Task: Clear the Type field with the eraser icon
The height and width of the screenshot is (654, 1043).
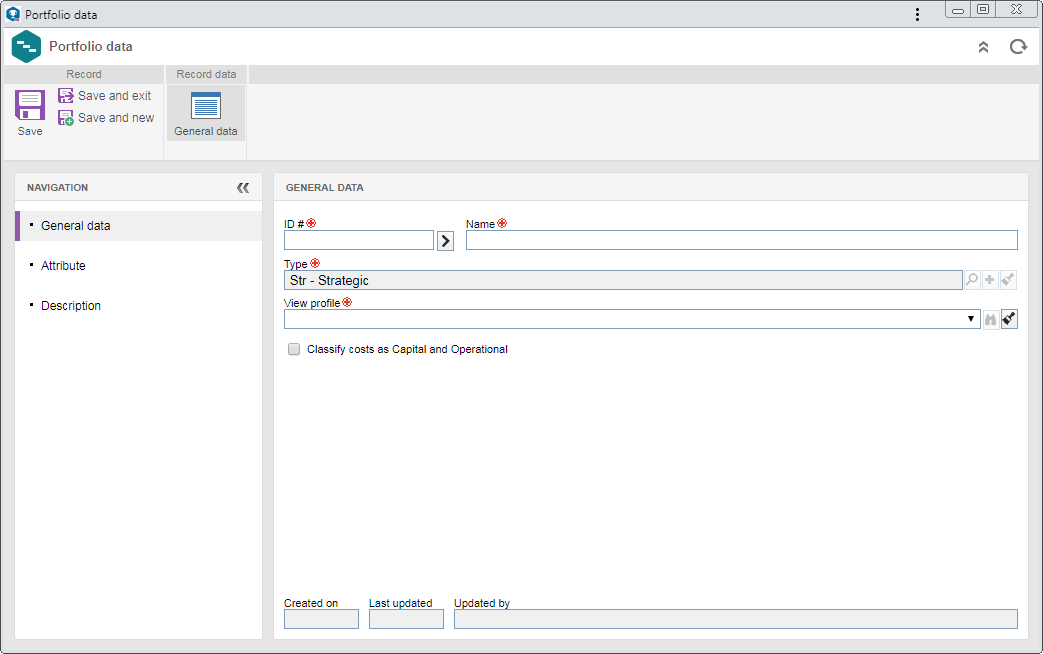Action: click(1008, 279)
